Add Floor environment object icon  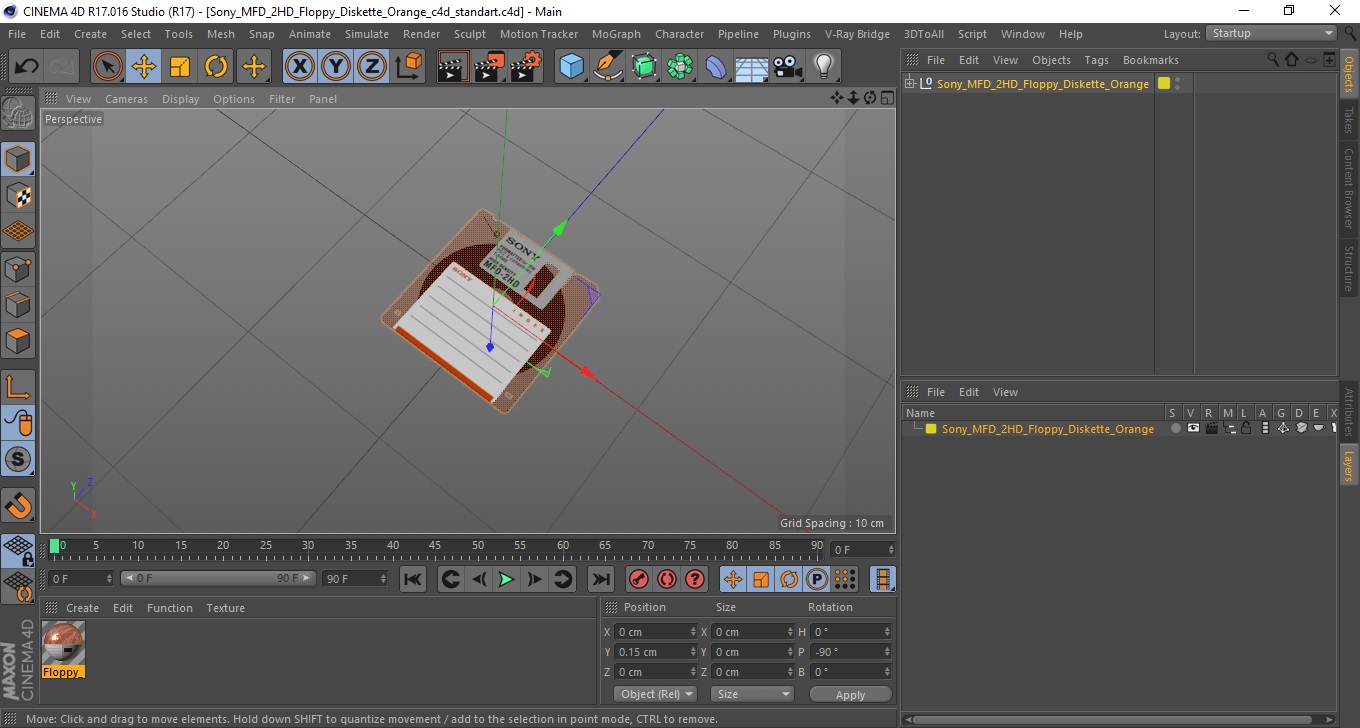click(x=751, y=67)
